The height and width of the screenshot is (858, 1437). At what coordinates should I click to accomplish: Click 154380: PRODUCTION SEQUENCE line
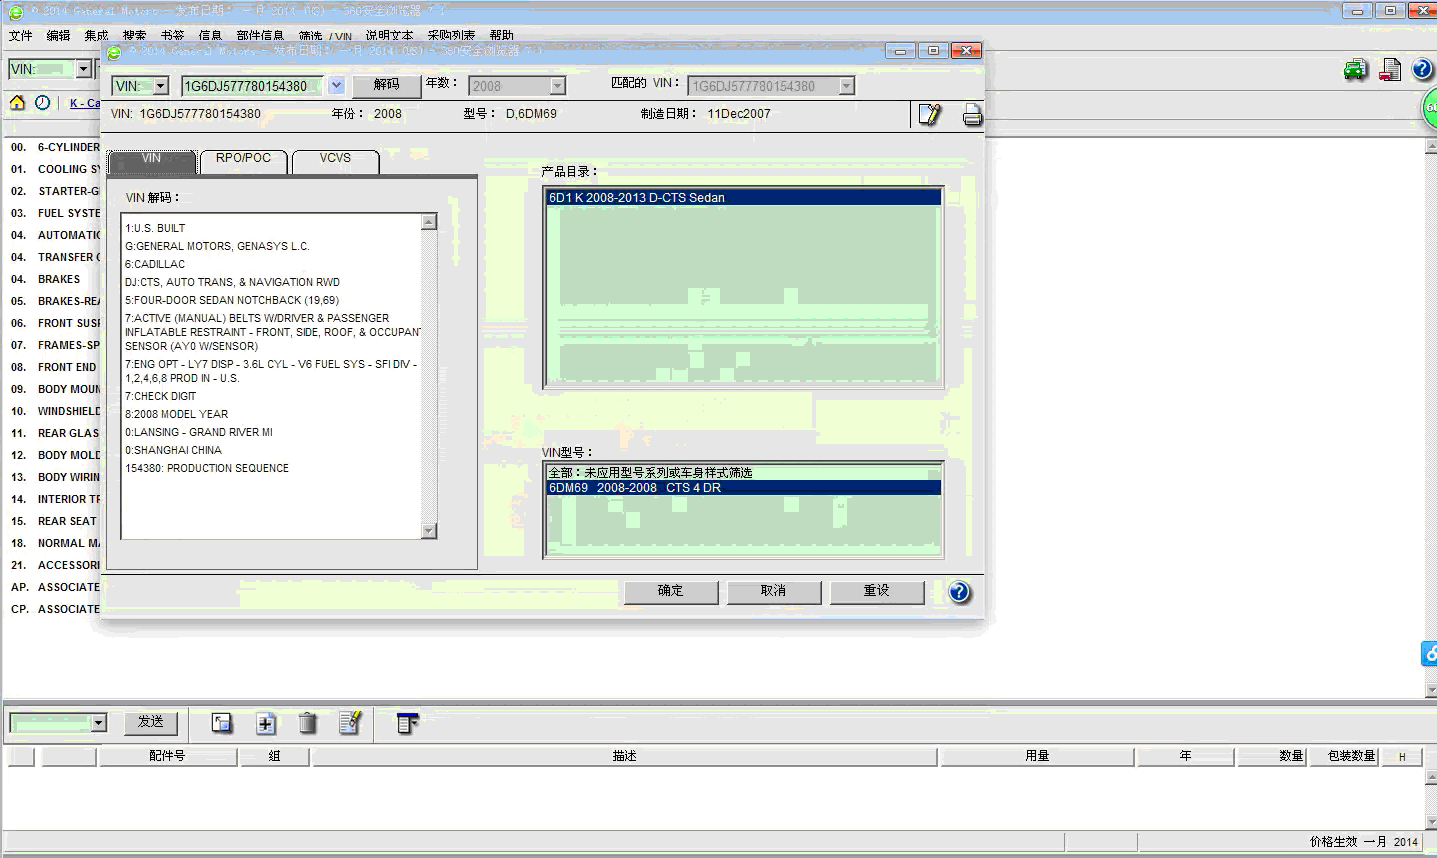[x=207, y=468]
